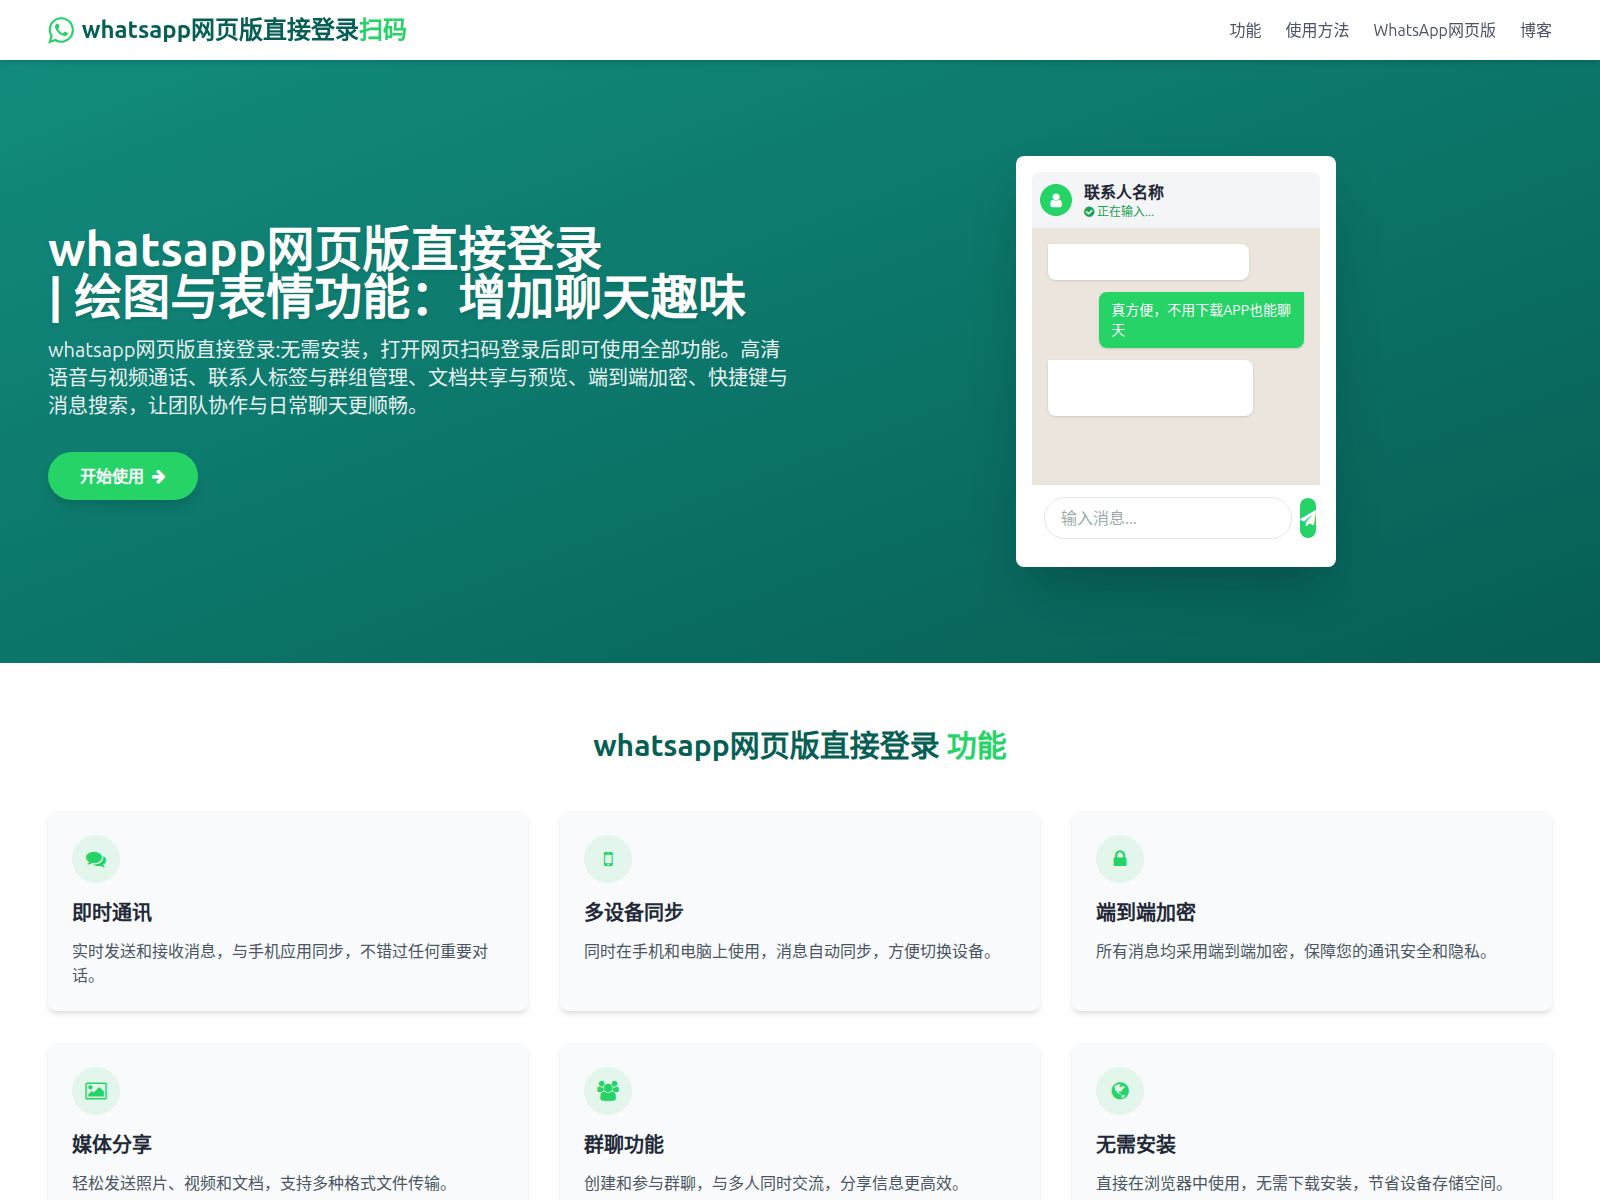The height and width of the screenshot is (1200, 1600).
Task: Click the chat bubbles icon for 即时通讯
Action: pyautogui.click(x=96, y=859)
